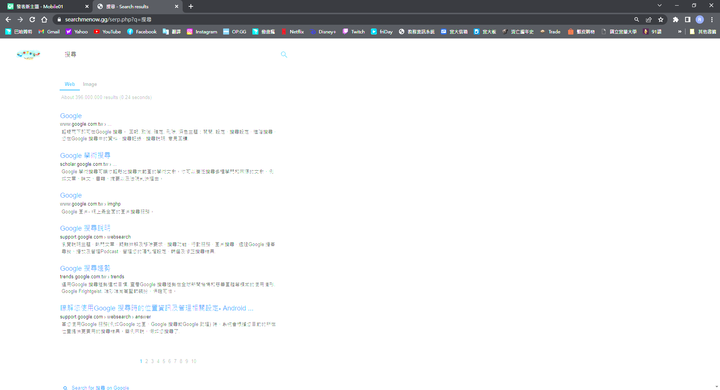Screen dimensions: 720x390
Task: Switch to the Image results tab
Action: point(90,84)
